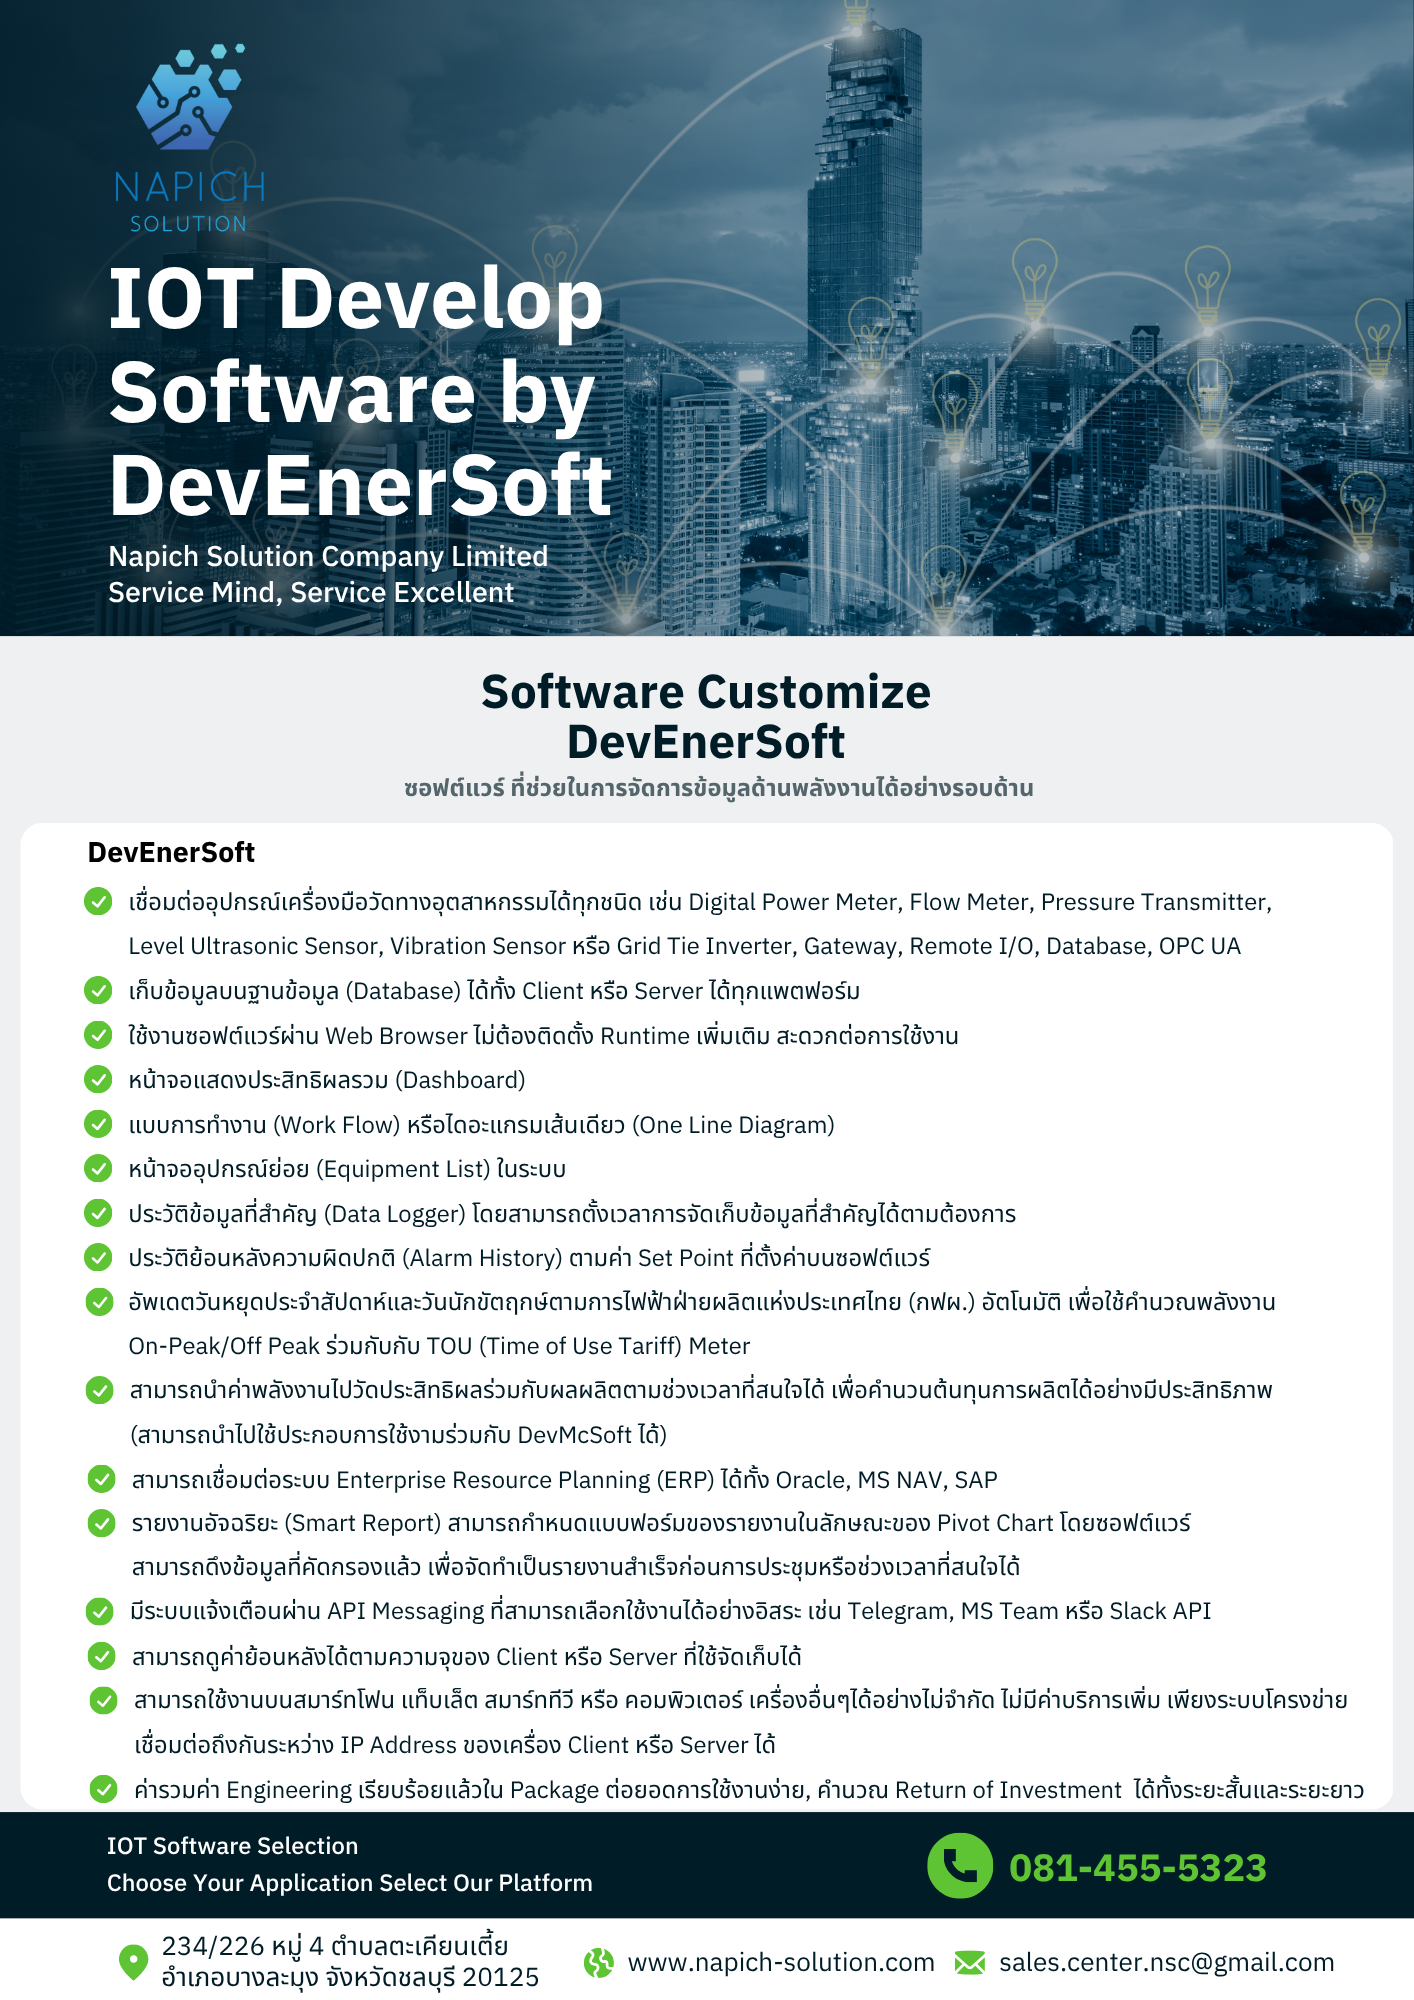Image resolution: width=1414 pixels, height=2000 pixels.
Task: Select the checkmark next to the ERP bullet
Action: click(101, 1479)
